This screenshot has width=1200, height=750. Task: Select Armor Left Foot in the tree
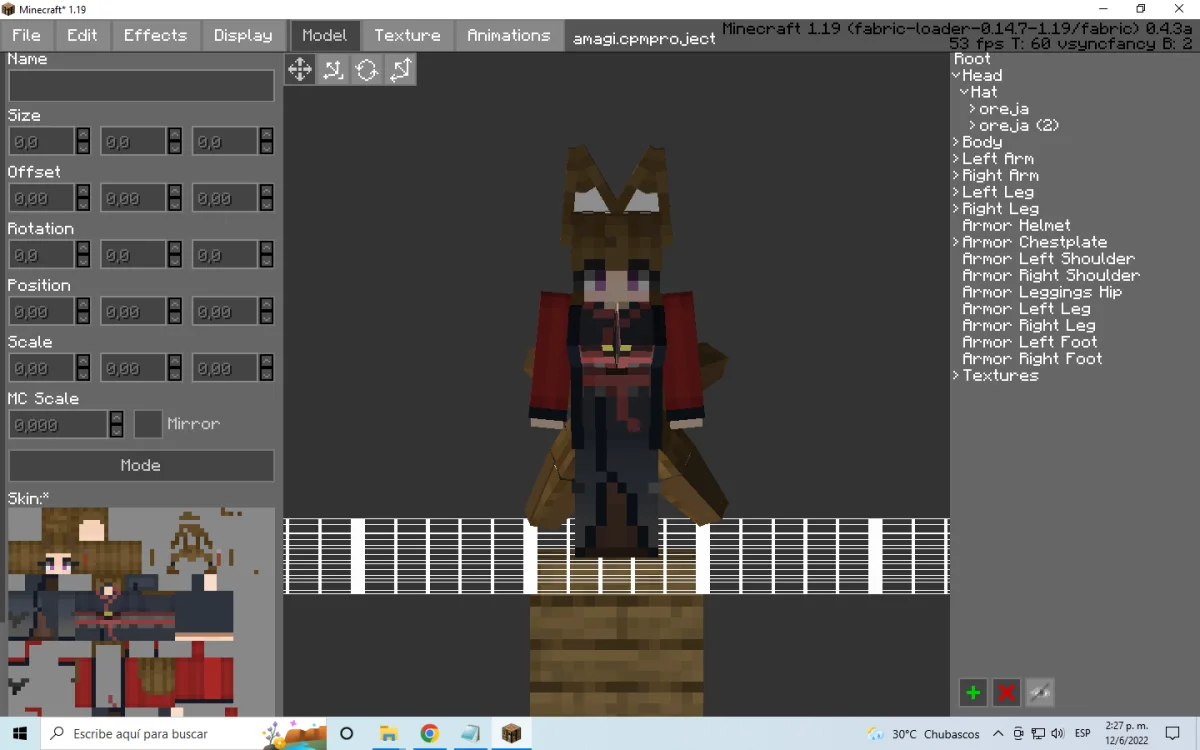click(1030, 342)
